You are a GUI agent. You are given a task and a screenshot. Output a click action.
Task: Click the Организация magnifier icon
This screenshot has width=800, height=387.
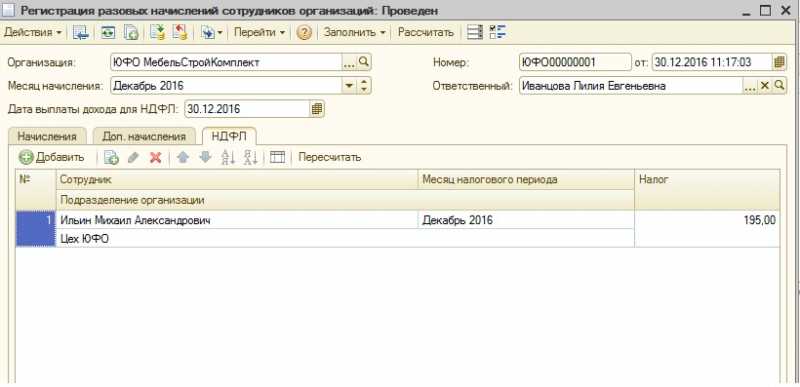364,62
